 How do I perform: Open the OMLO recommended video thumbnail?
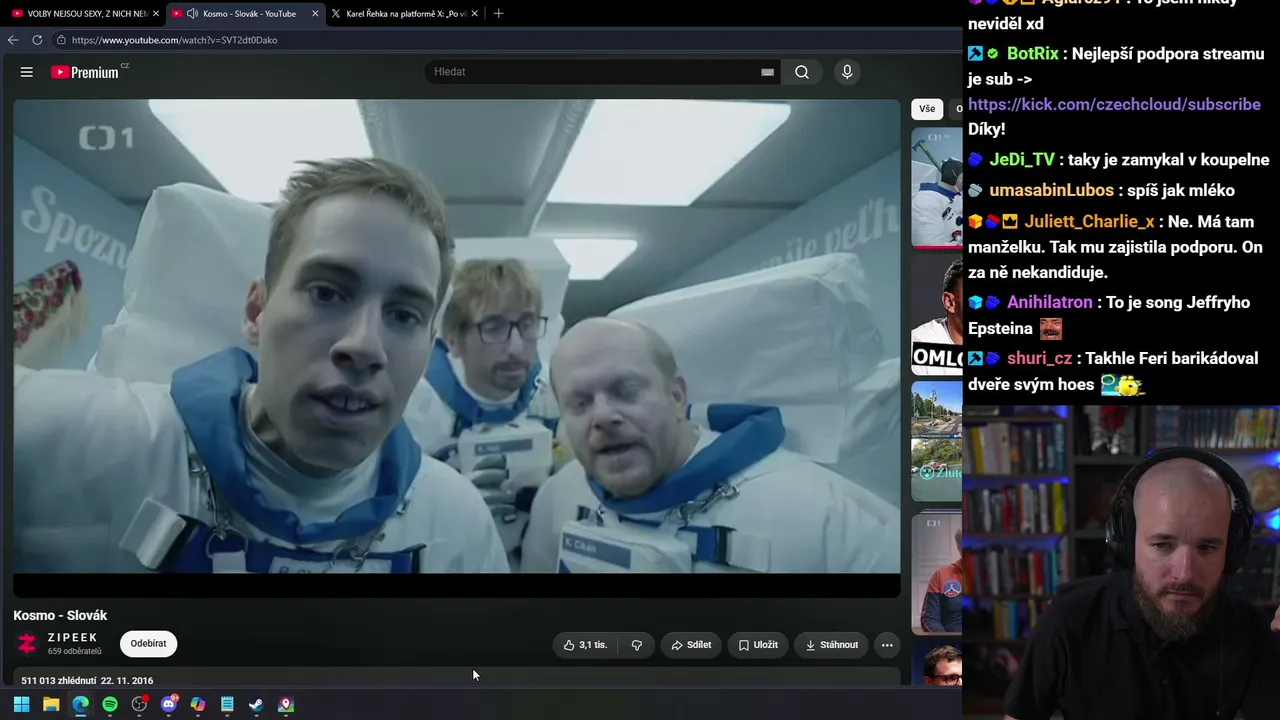click(x=937, y=315)
